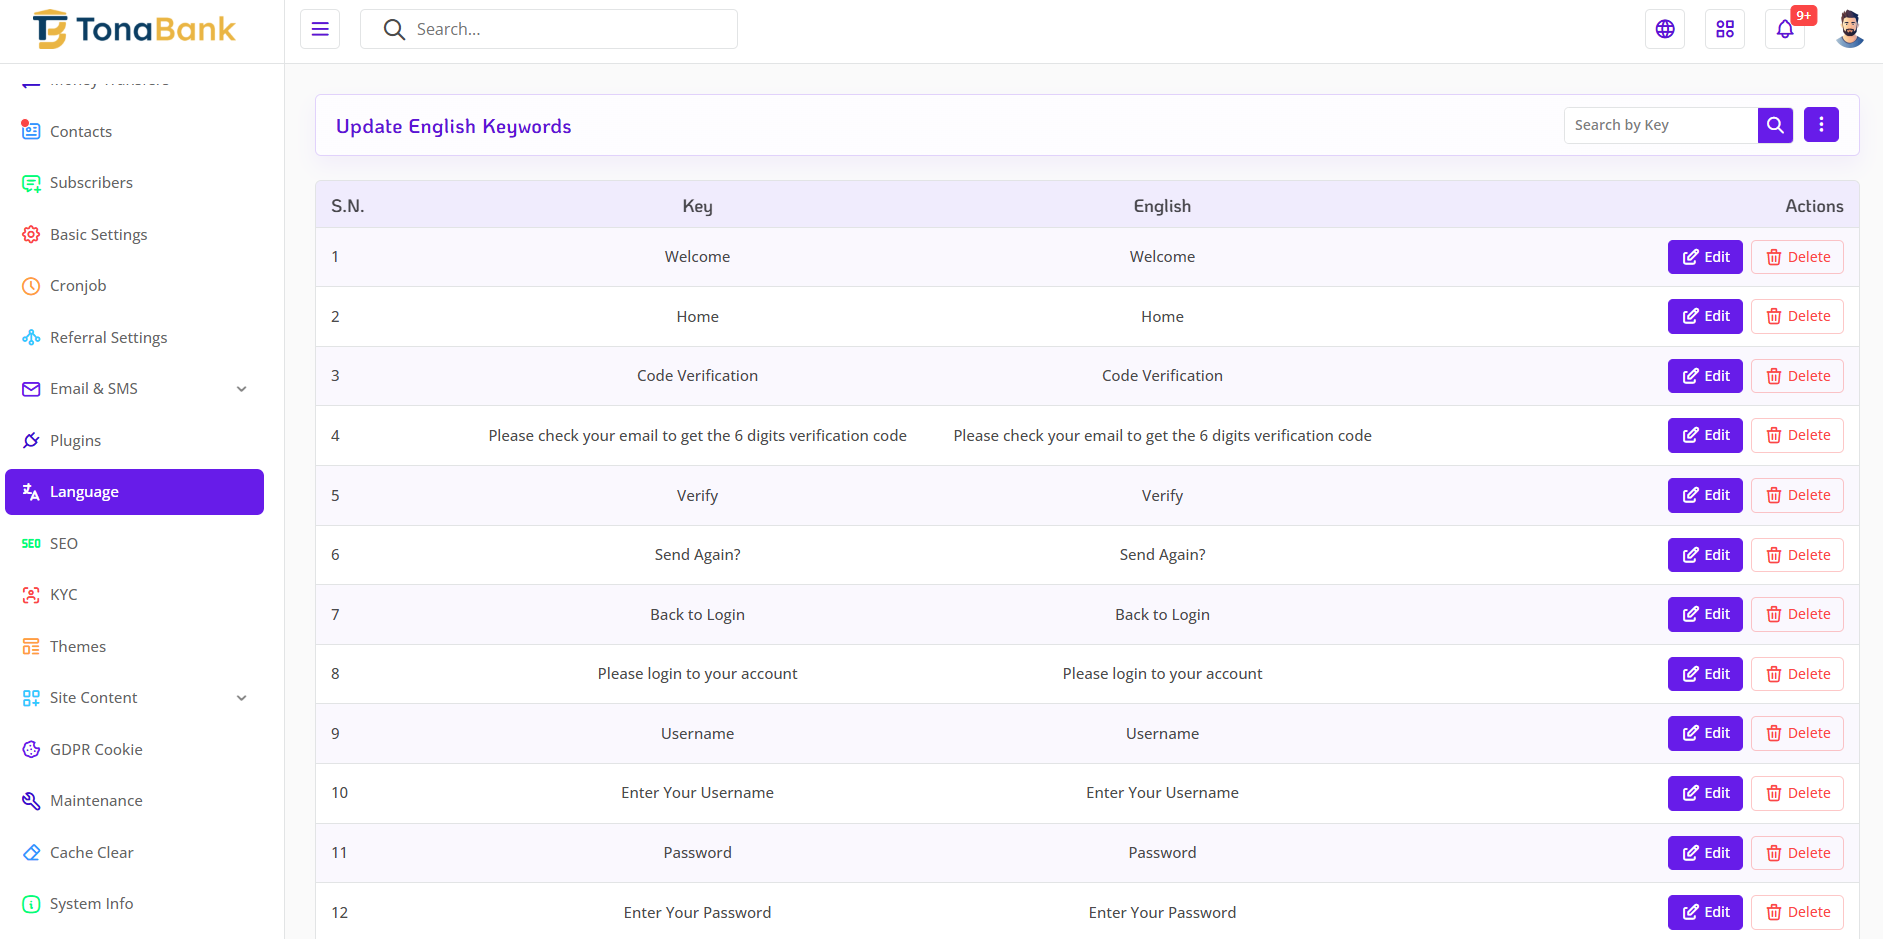Delete the Username keyword row
The image size is (1883, 939).
1797,733
